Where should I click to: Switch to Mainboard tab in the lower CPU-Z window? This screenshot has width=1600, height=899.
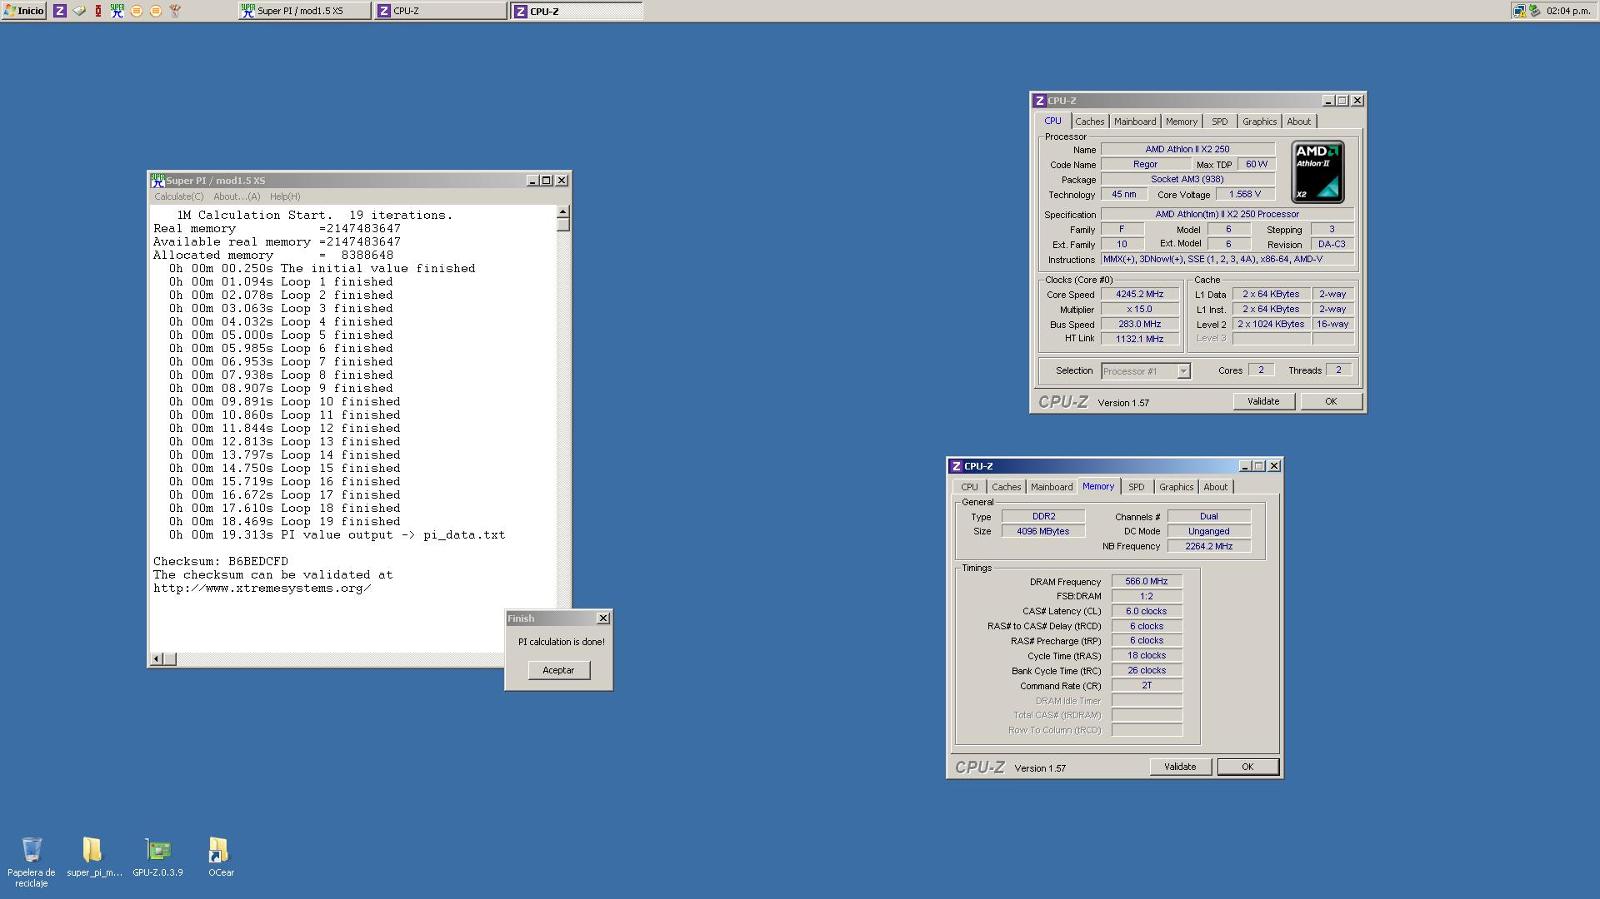click(1052, 487)
